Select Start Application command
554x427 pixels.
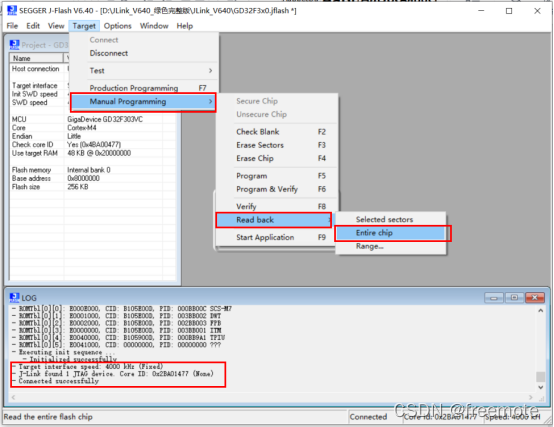click(x=277, y=237)
